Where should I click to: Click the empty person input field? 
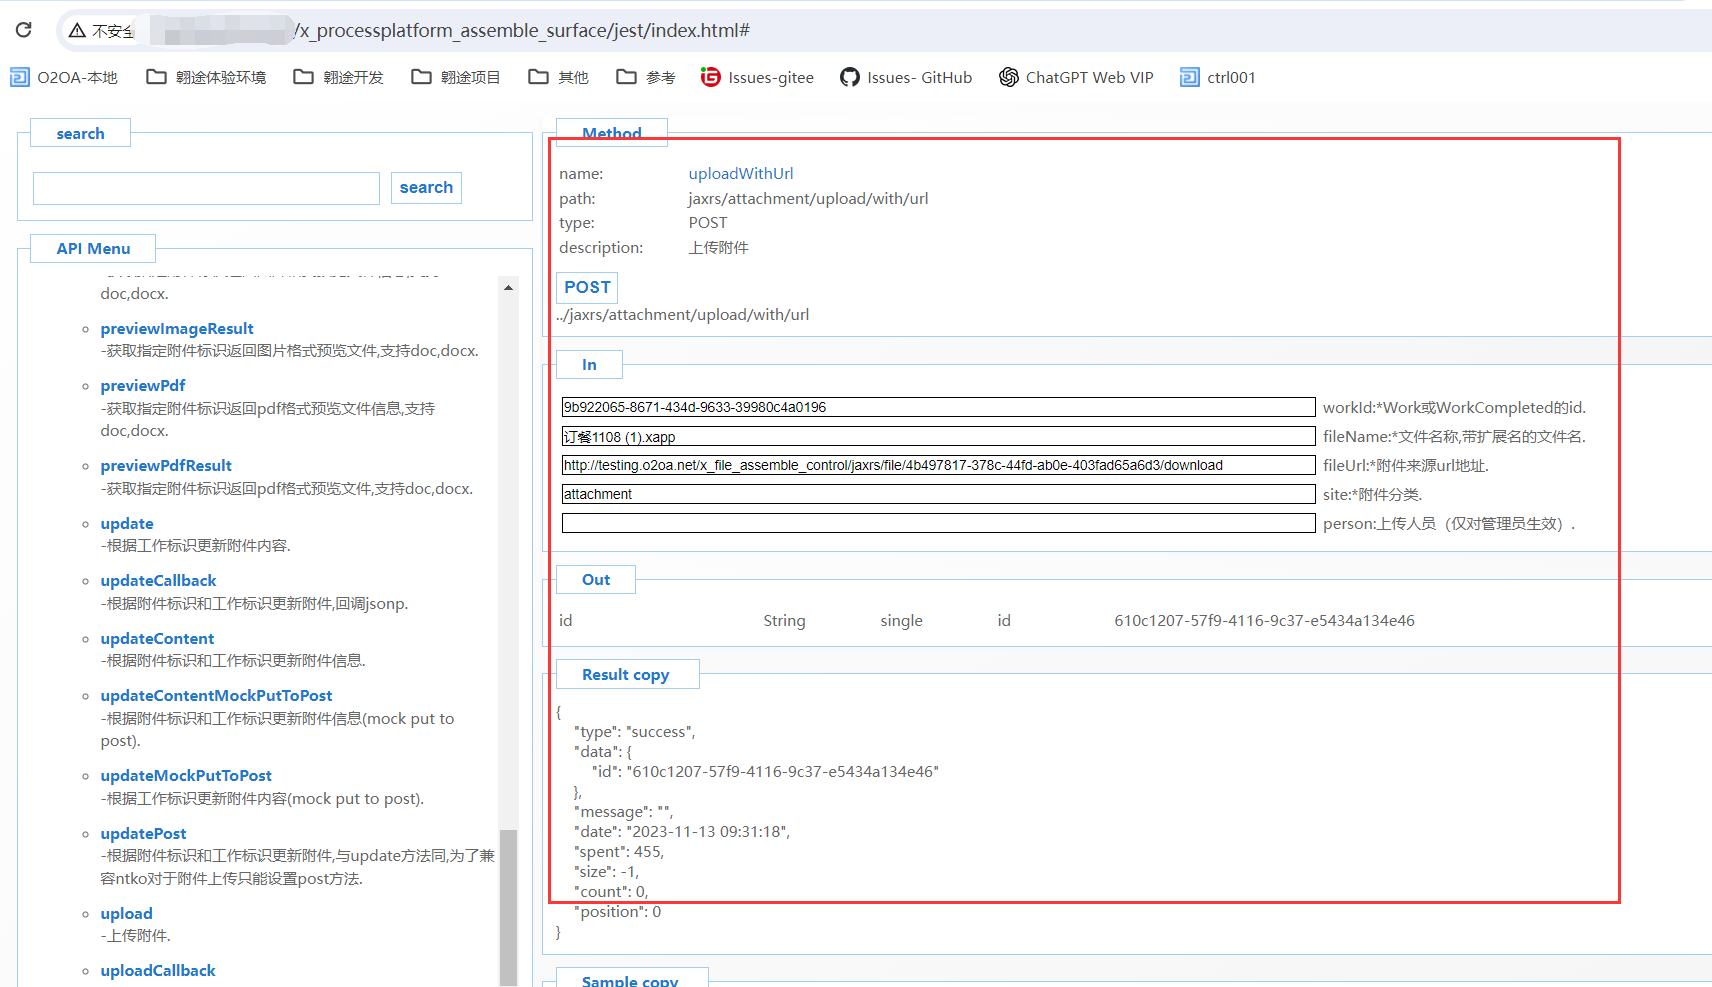coord(938,523)
